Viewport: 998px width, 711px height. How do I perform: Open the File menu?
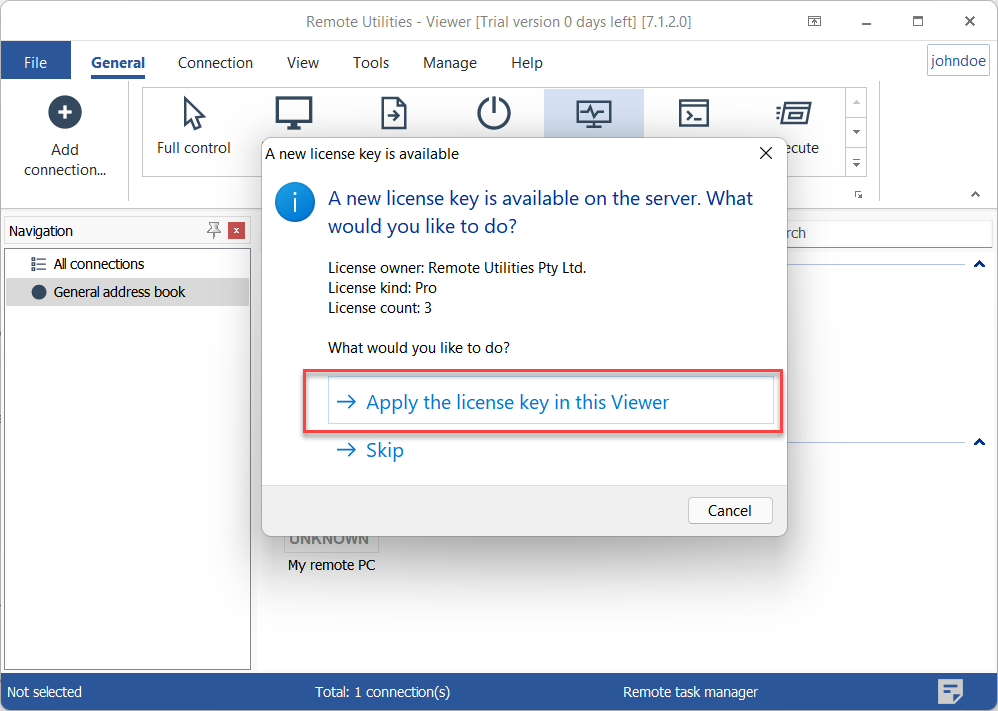click(x=35, y=62)
